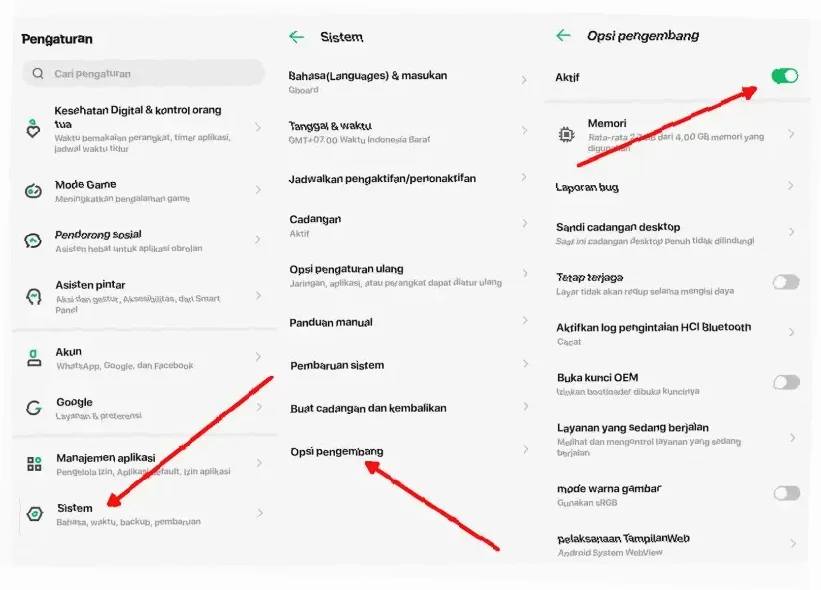The image size is (821, 590).
Task: Tap the Google logo icon
Action: (x=34, y=408)
